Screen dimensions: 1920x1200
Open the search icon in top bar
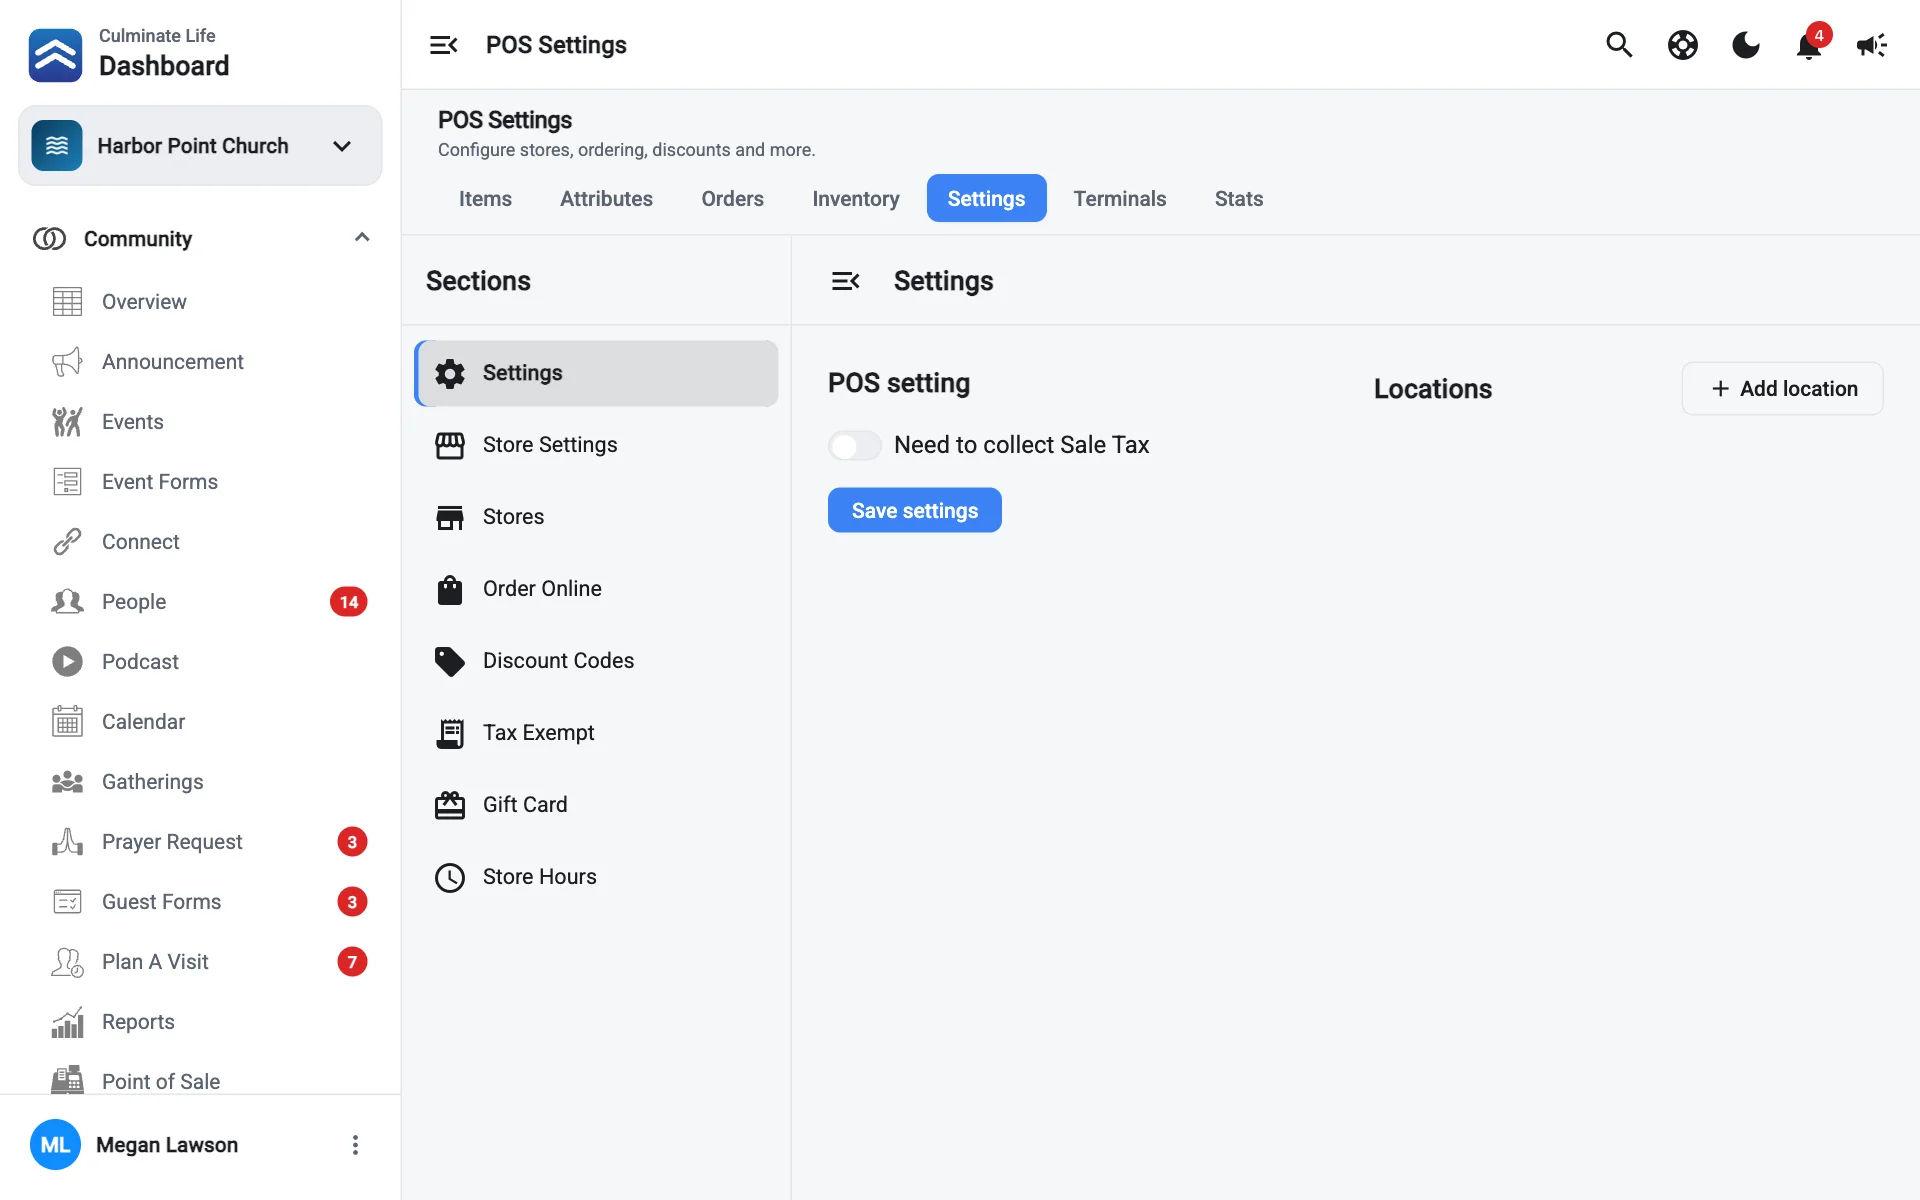[1619, 45]
